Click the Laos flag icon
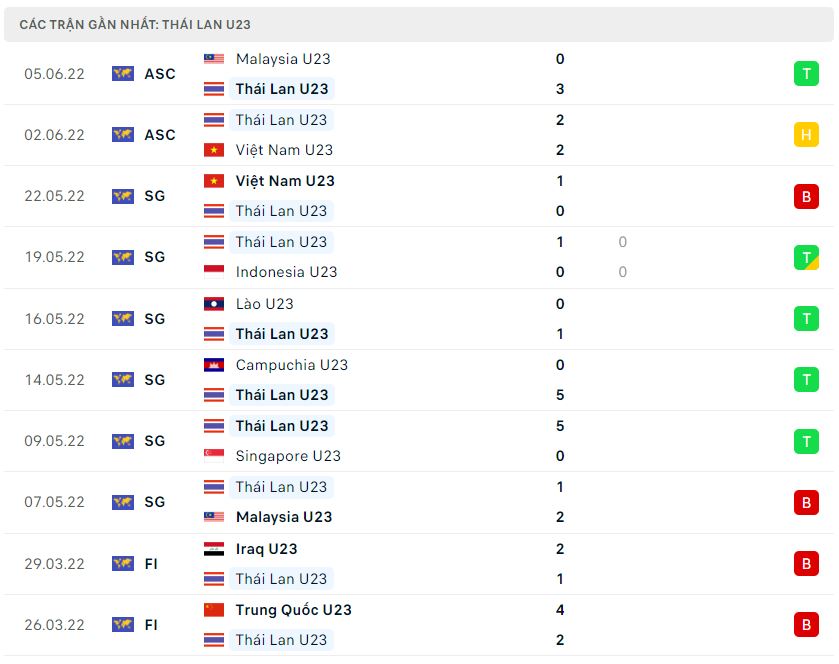This screenshot has width=839, height=664. (x=213, y=304)
